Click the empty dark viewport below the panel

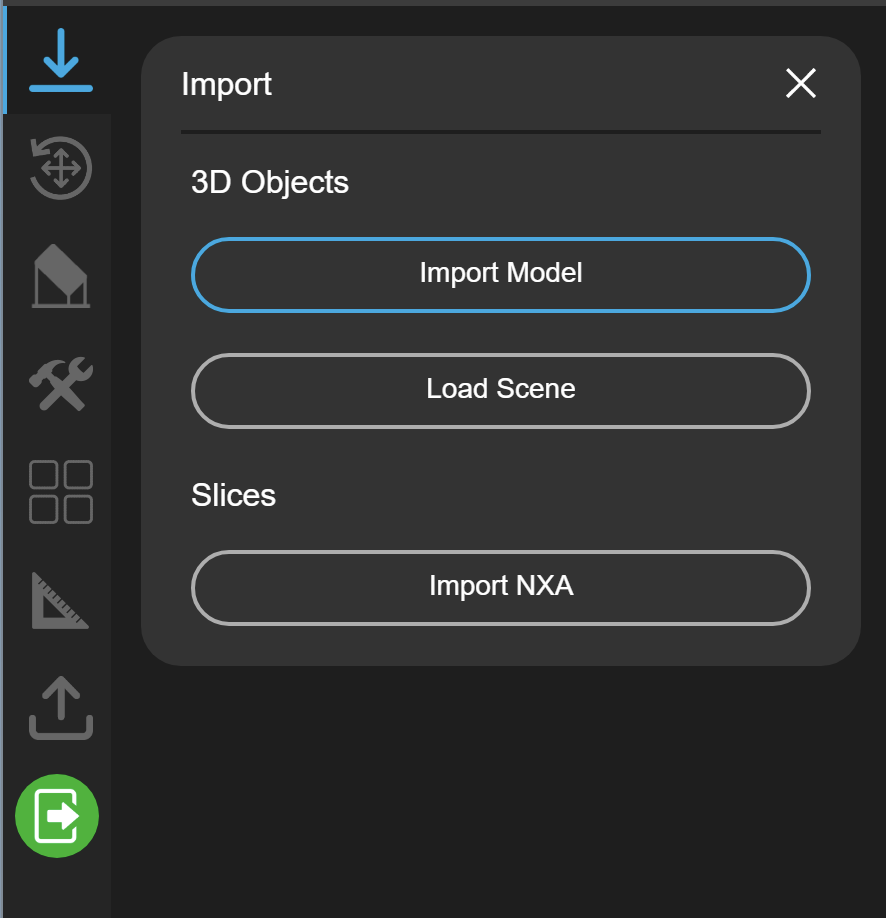pyautogui.click(x=498, y=790)
